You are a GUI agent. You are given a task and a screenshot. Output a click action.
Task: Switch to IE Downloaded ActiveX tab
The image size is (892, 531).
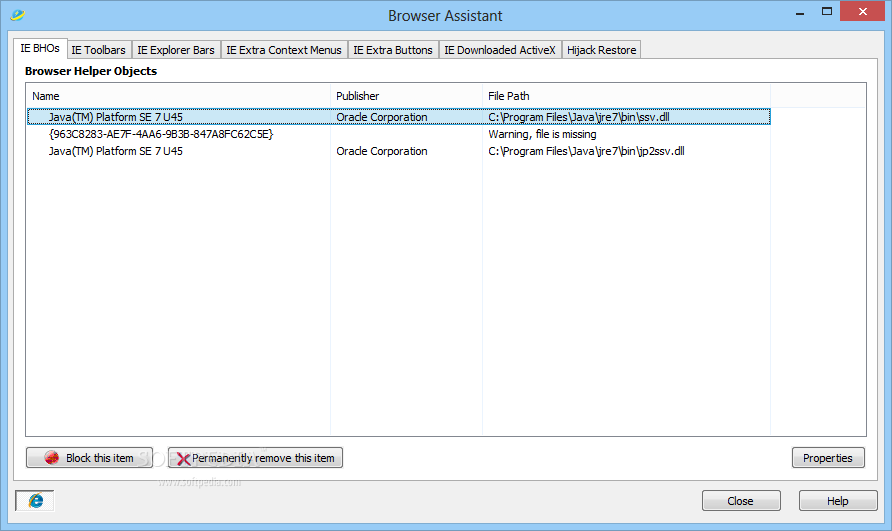click(x=499, y=50)
